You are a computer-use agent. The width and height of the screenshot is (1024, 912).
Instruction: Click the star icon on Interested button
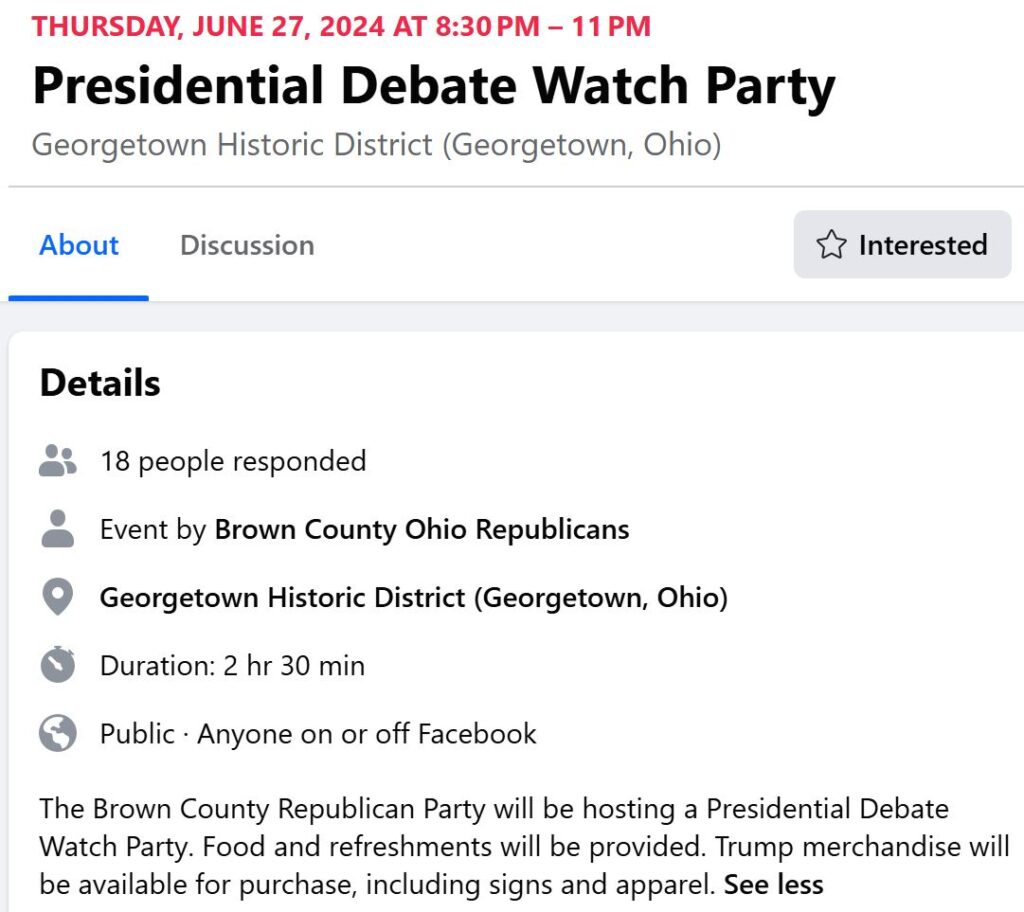click(831, 245)
